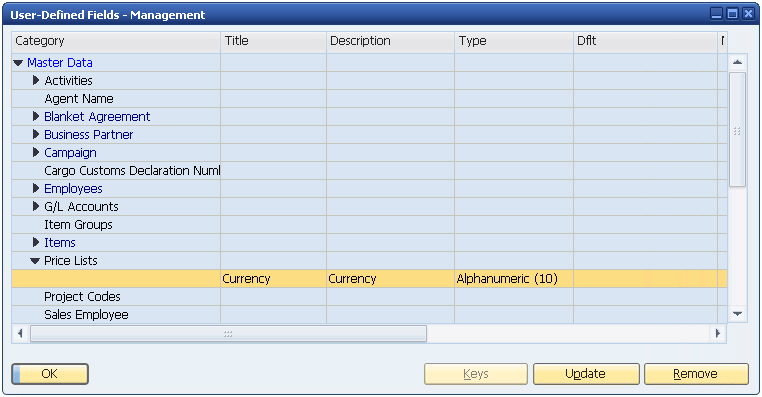The width and height of the screenshot is (762, 397).
Task: Expand the Blanket Agreement node
Action: (x=35, y=117)
